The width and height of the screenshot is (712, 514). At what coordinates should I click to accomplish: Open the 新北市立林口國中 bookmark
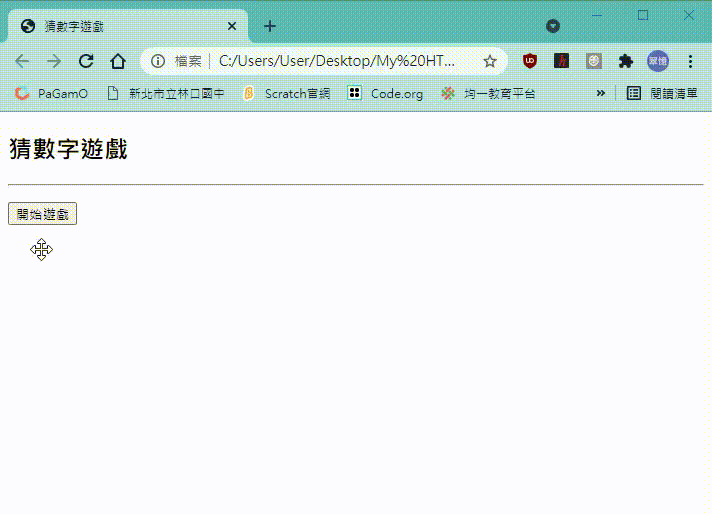pyautogui.click(x=166, y=94)
